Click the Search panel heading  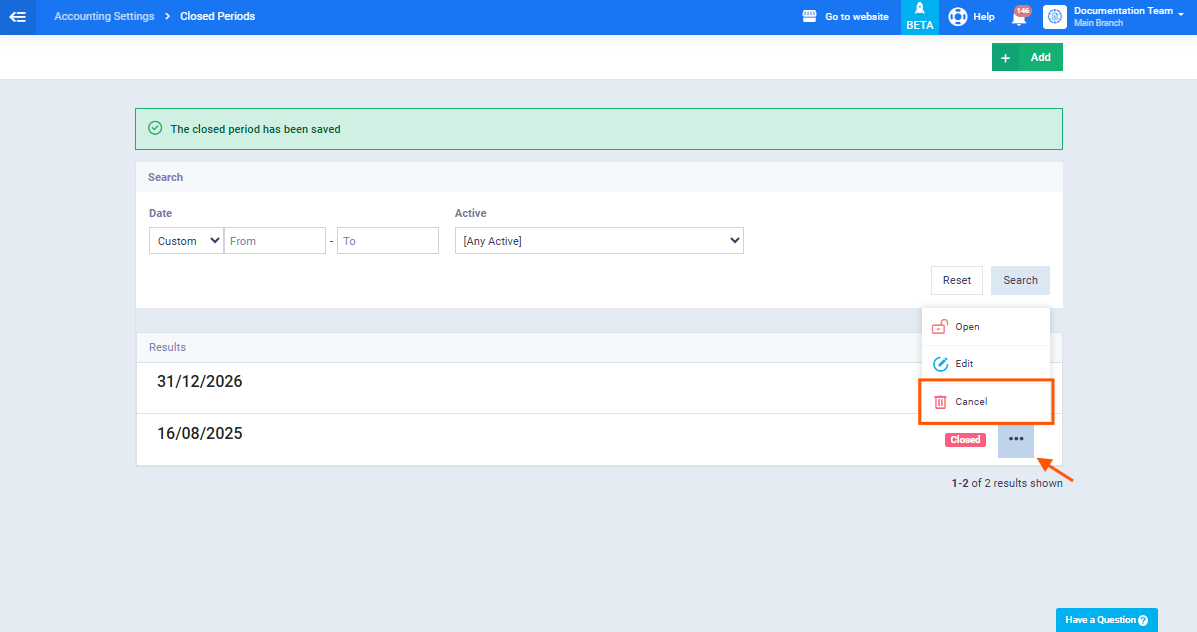coord(166,177)
